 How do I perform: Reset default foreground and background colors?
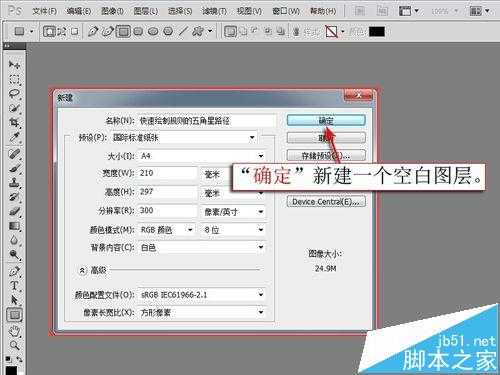click(9, 359)
